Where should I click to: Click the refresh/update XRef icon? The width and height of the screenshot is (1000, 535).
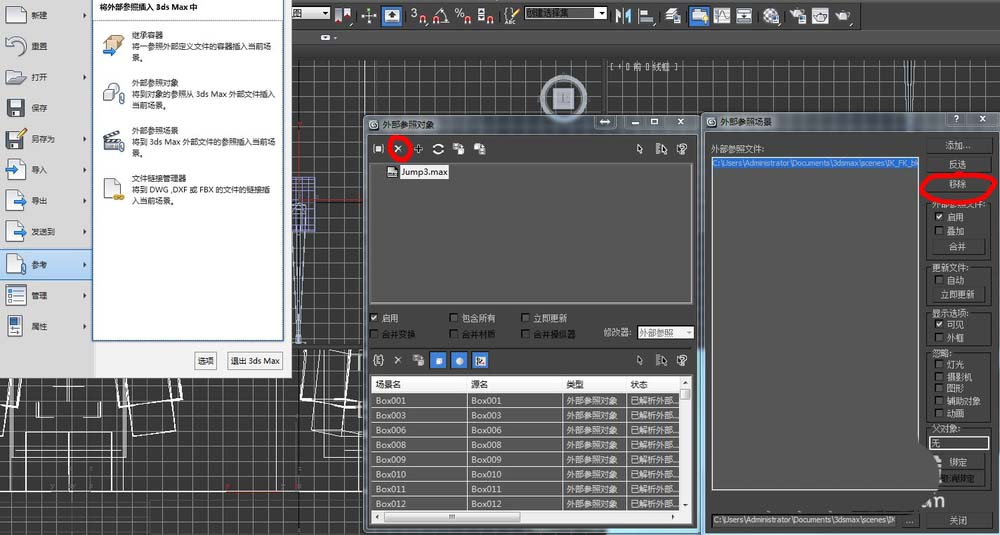(x=438, y=149)
